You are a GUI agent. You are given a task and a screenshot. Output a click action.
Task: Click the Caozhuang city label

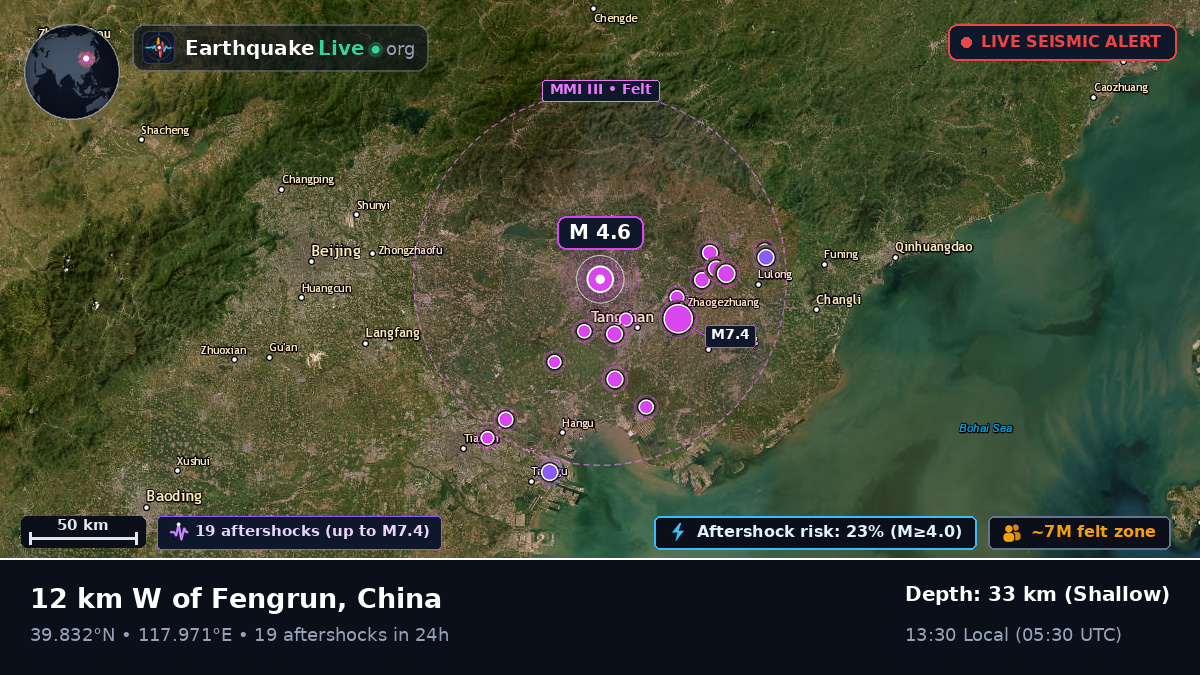(1121, 87)
